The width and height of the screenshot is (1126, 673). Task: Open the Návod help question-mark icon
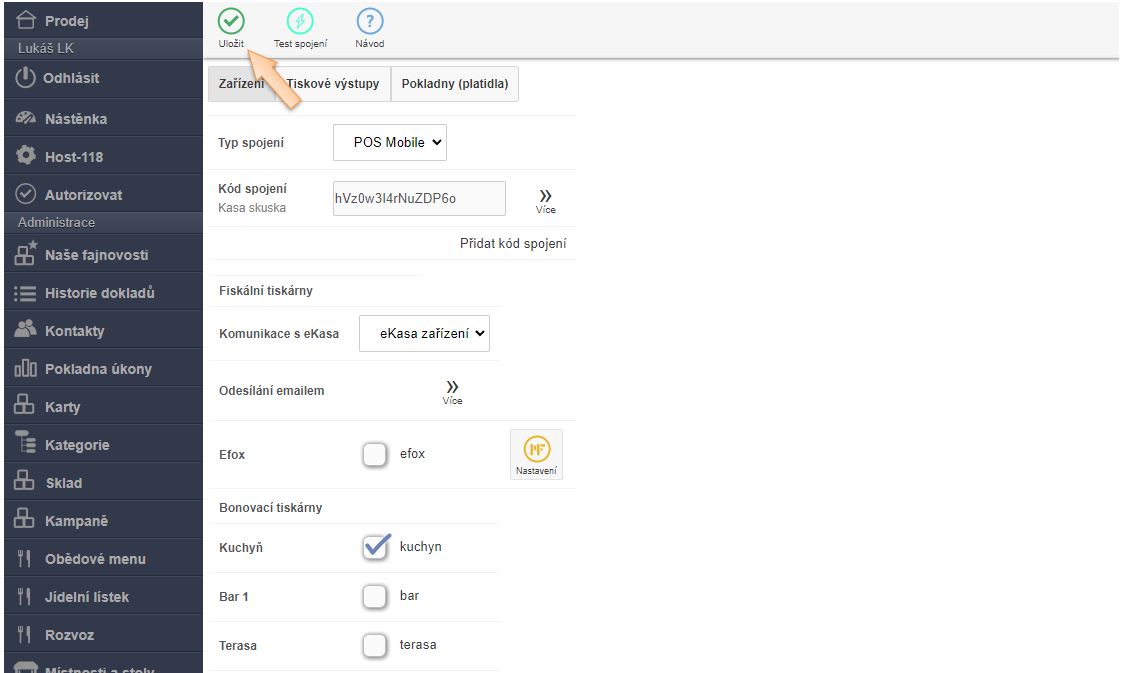pos(369,22)
